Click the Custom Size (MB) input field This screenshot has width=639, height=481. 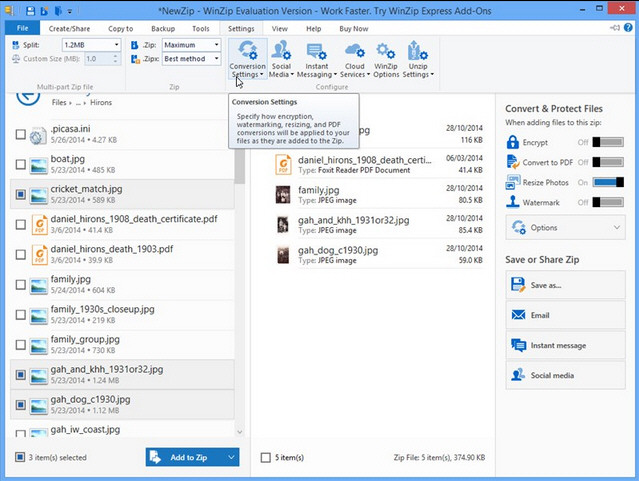pos(98,59)
